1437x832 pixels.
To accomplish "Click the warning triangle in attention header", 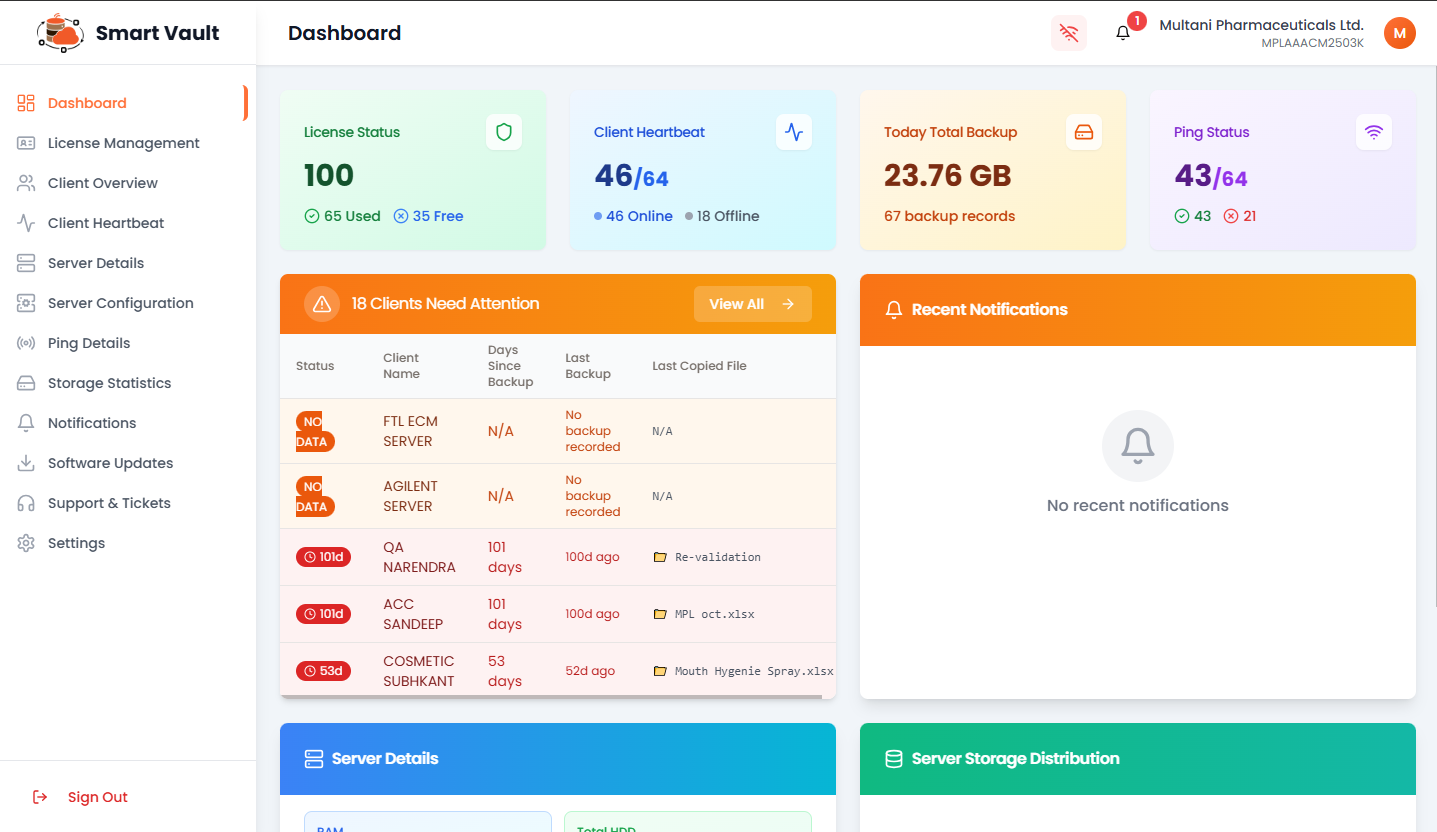I will (x=322, y=304).
